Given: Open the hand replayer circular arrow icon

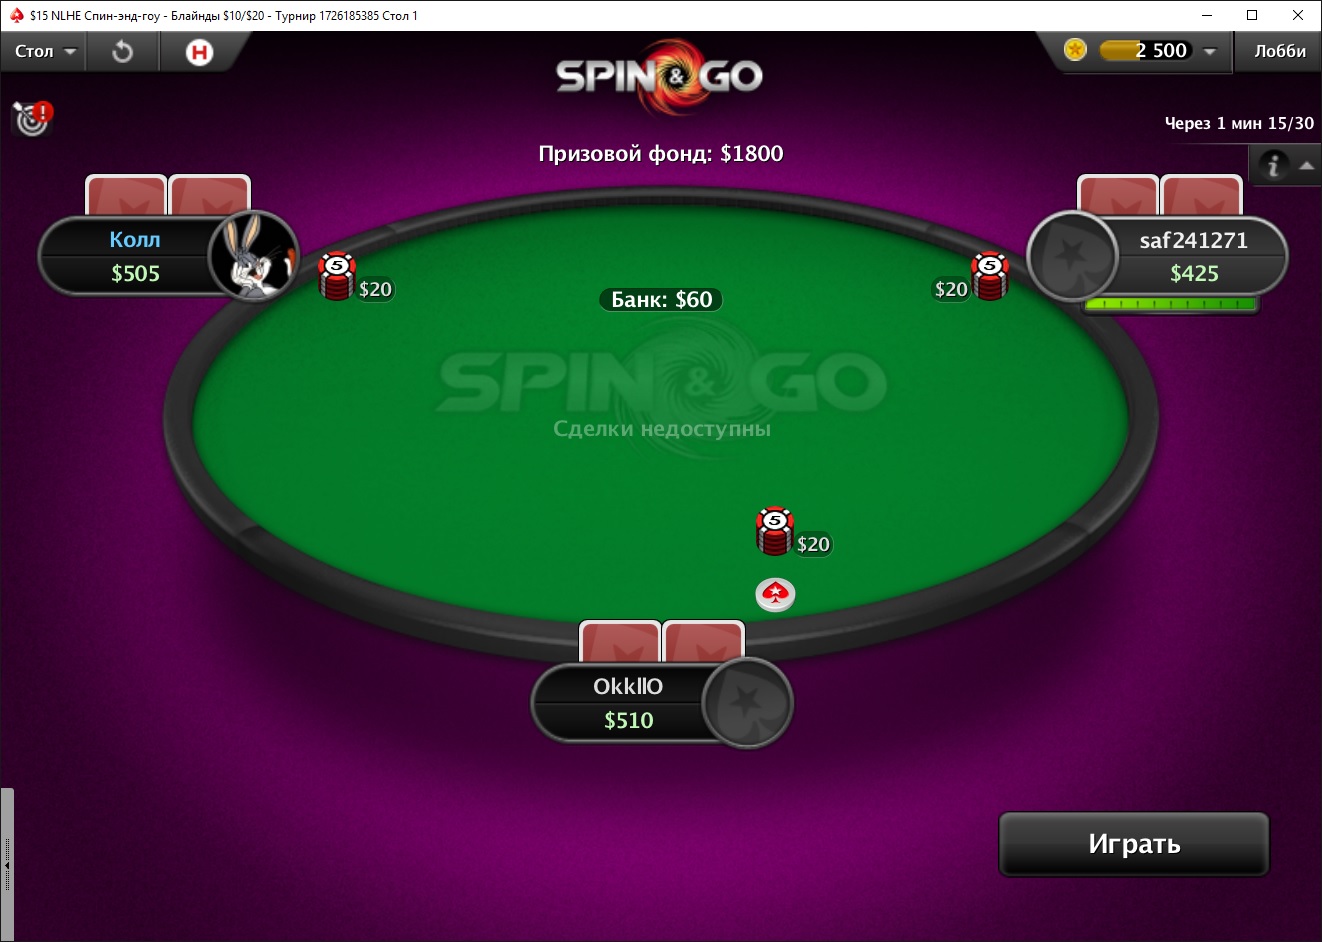Looking at the screenshot, I should (122, 51).
